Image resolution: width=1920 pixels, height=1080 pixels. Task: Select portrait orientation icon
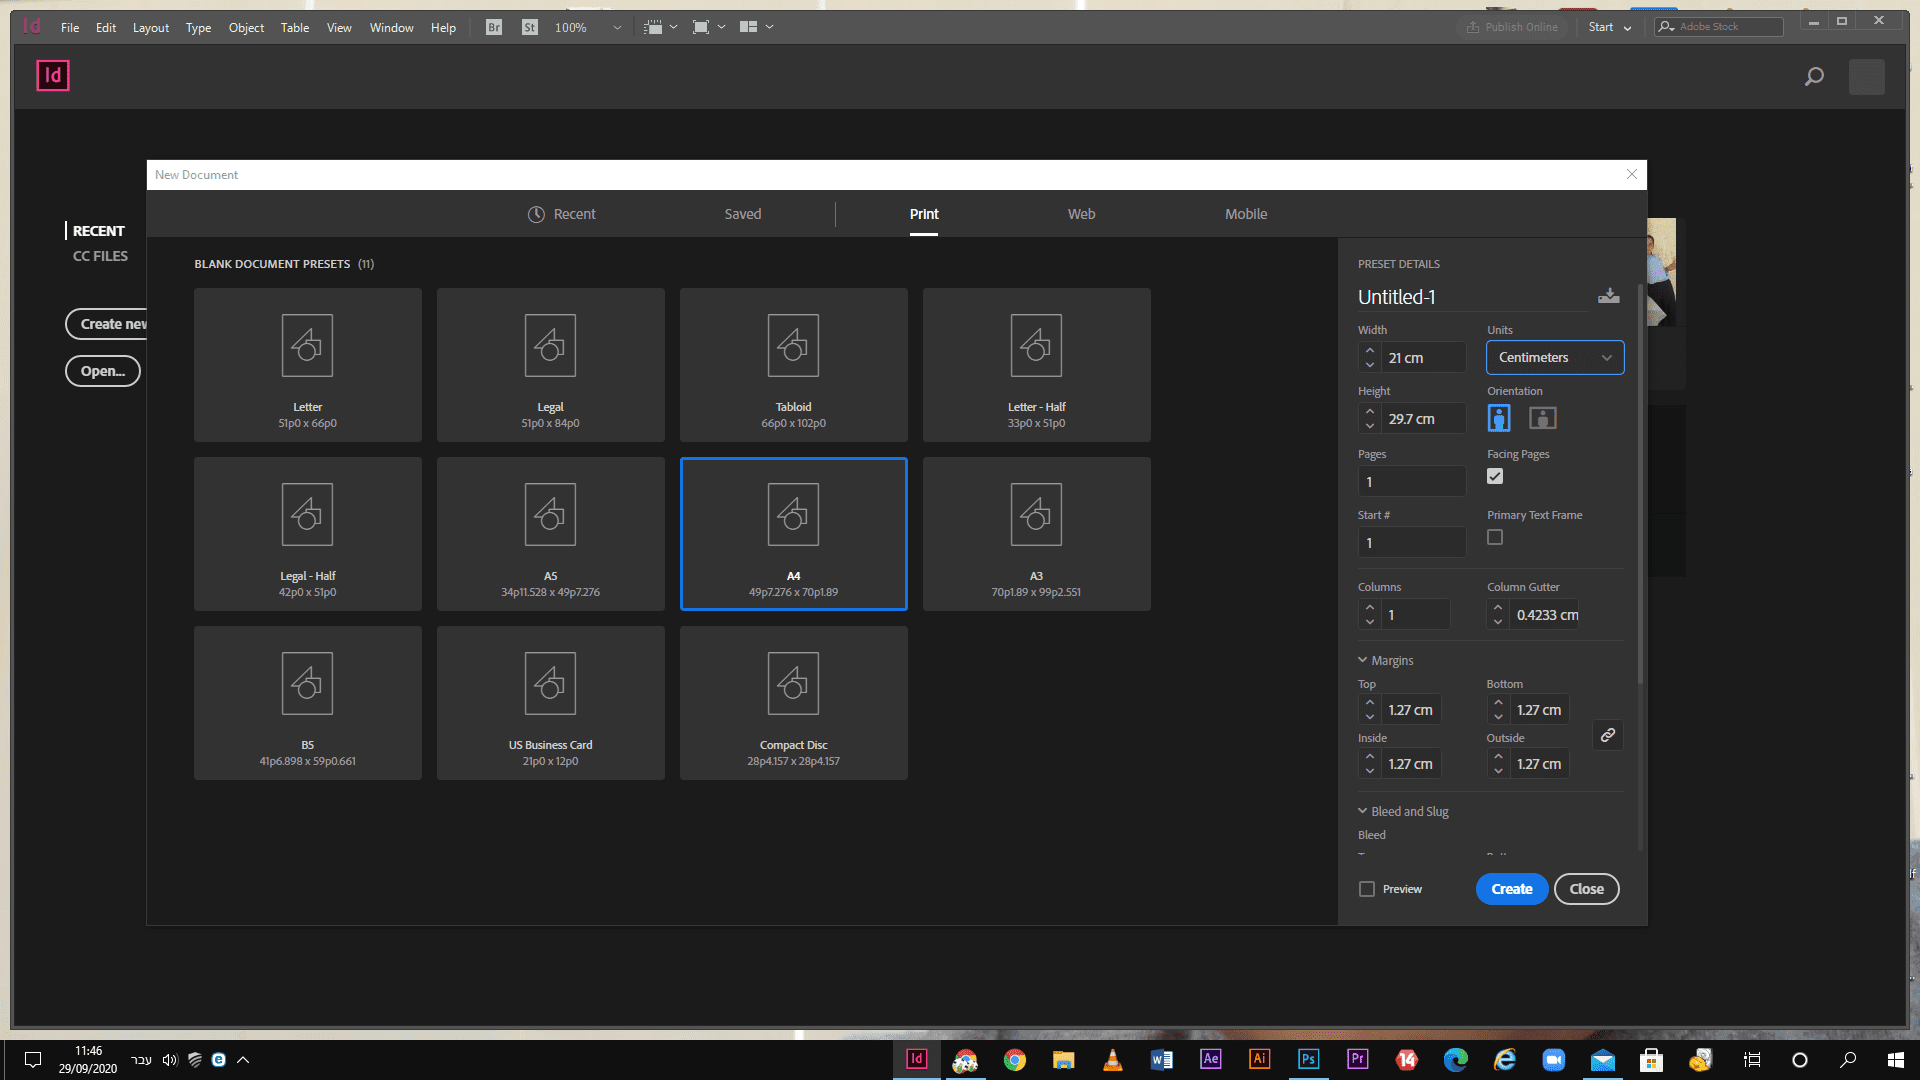pos(1498,418)
